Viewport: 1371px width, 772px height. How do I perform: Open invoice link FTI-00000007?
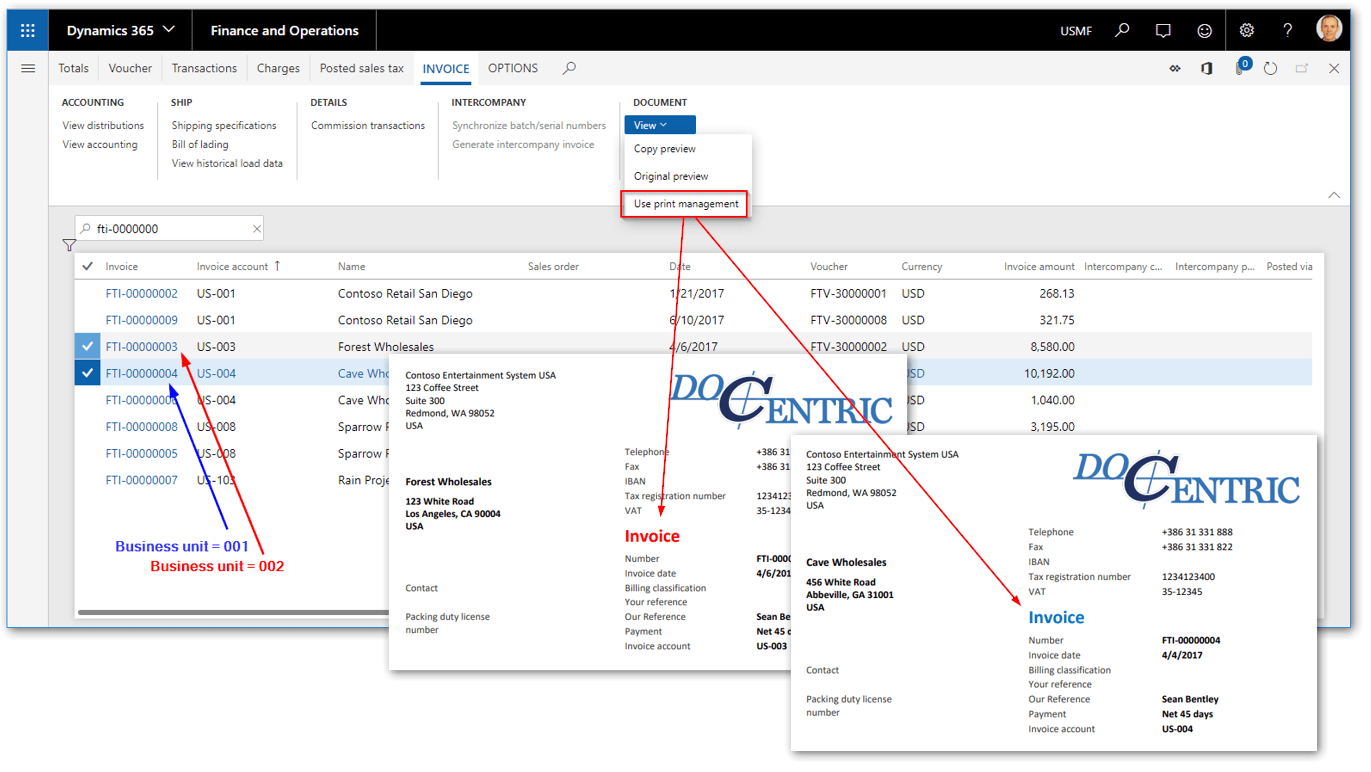point(142,480)
